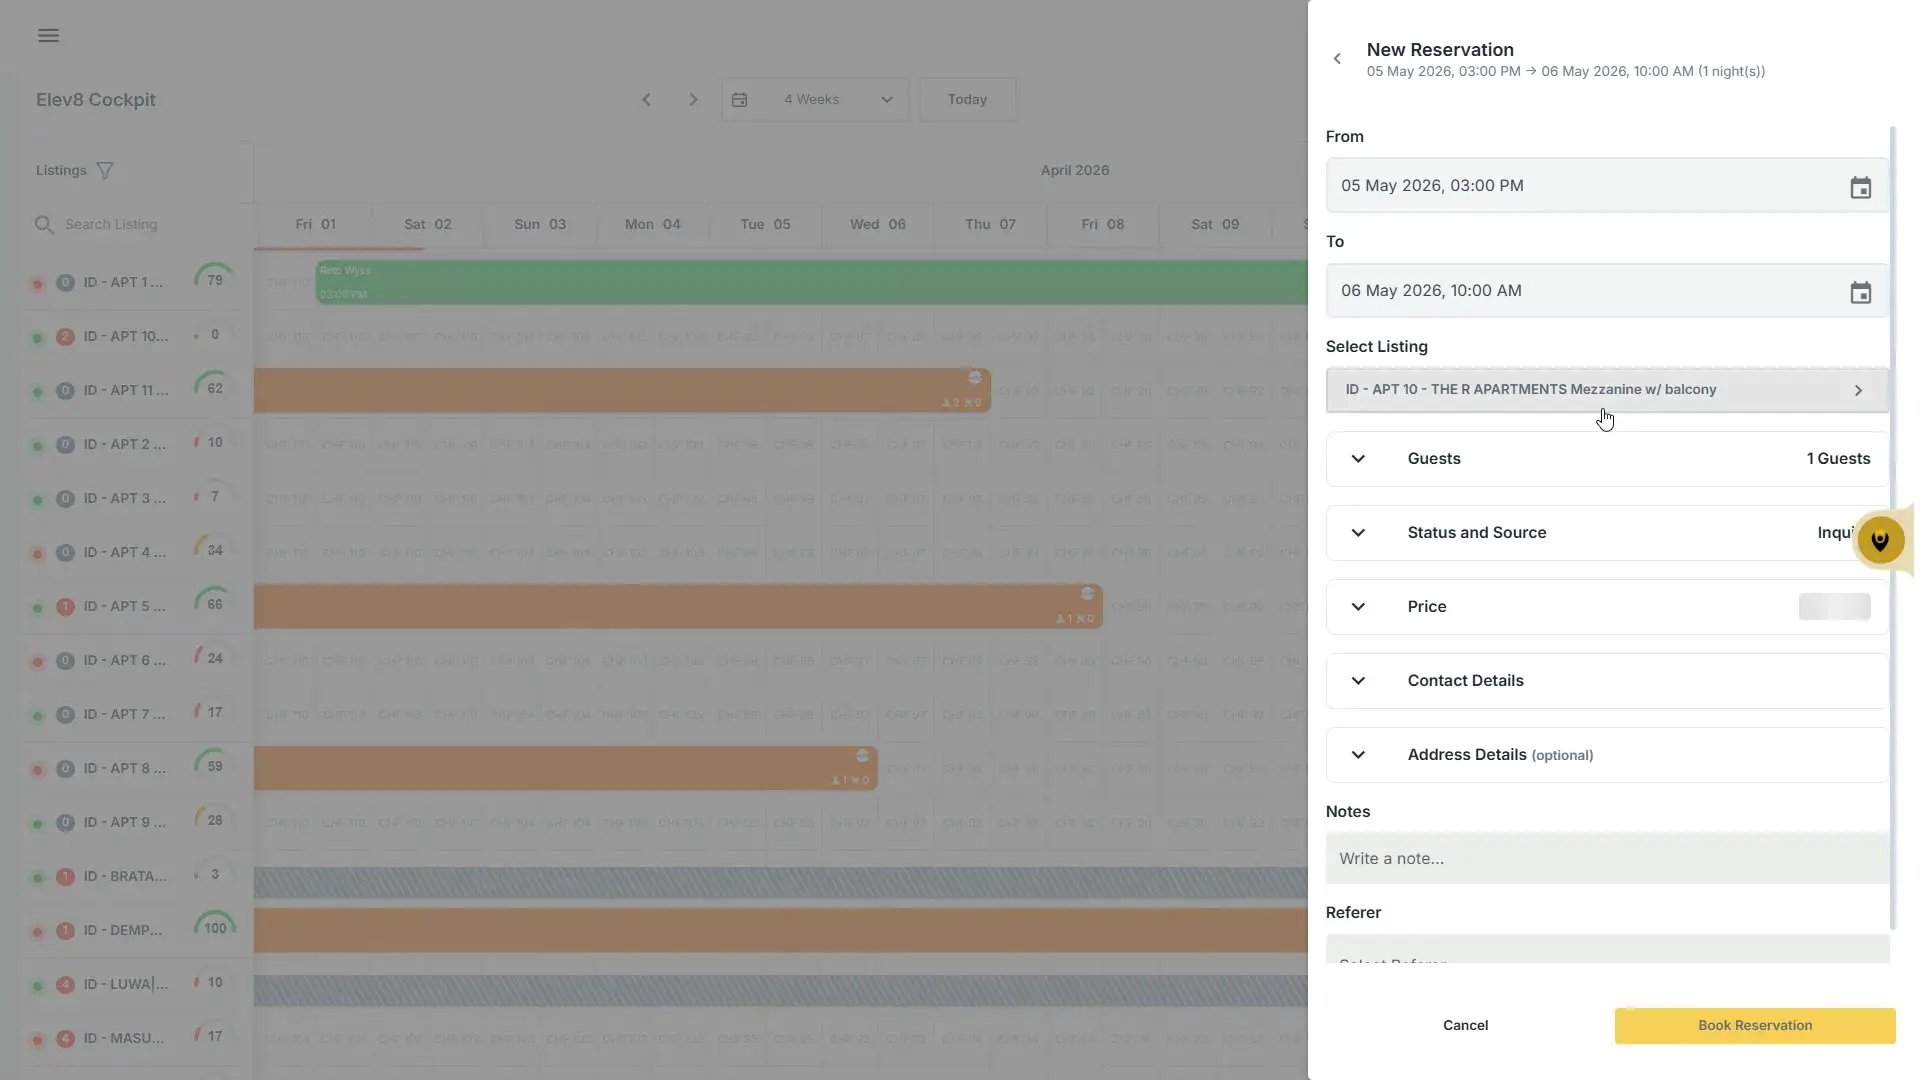This screenshot has width=1920, height=1080.
Task: Click the Write a note field
Action: (1607, 859)
